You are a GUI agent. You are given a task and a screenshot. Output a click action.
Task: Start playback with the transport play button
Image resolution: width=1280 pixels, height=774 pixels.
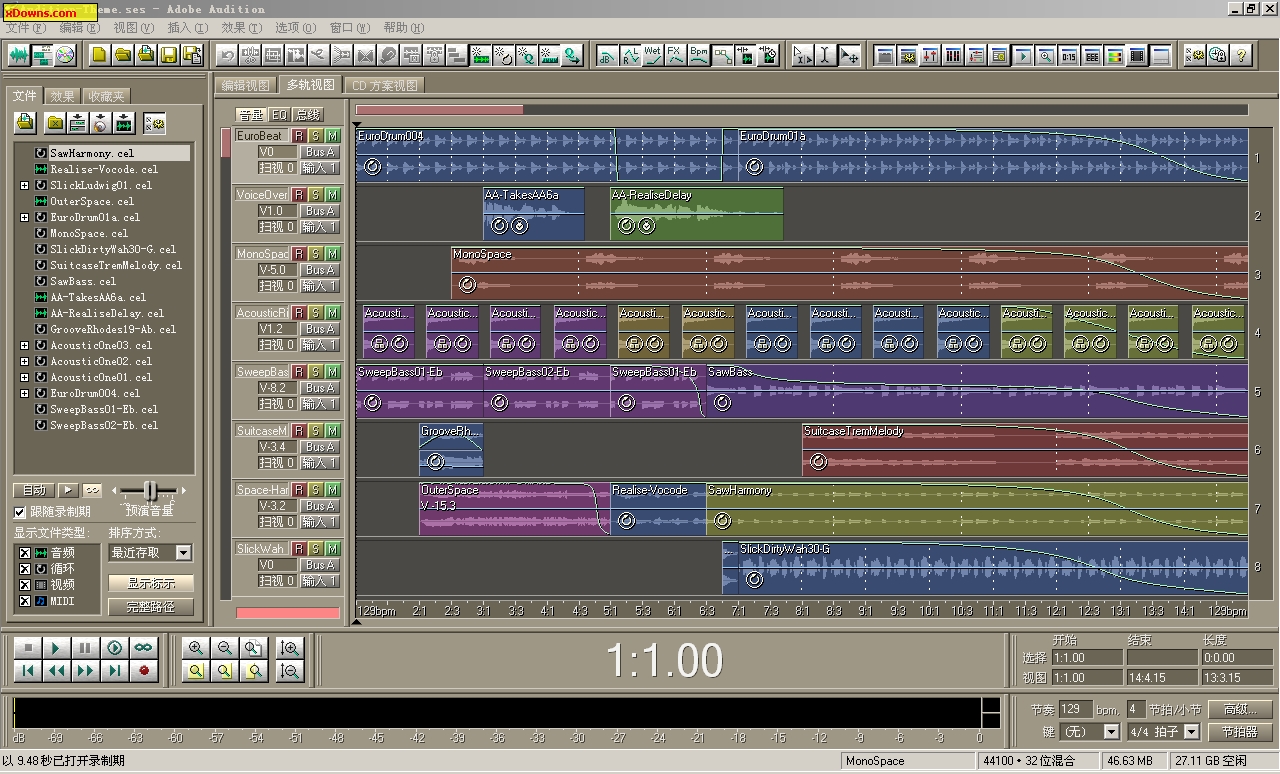click(57, 648)
